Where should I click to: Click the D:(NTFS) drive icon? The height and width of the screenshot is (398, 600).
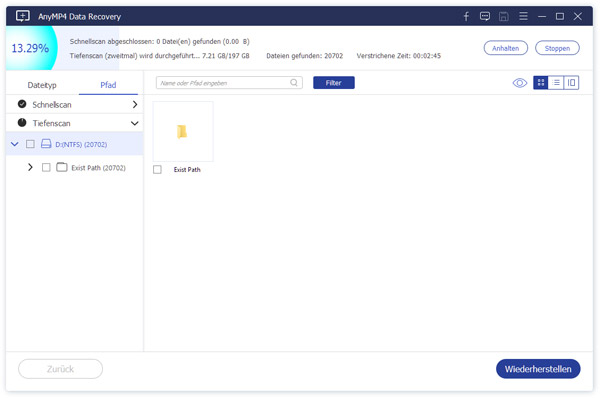(46, 144)
